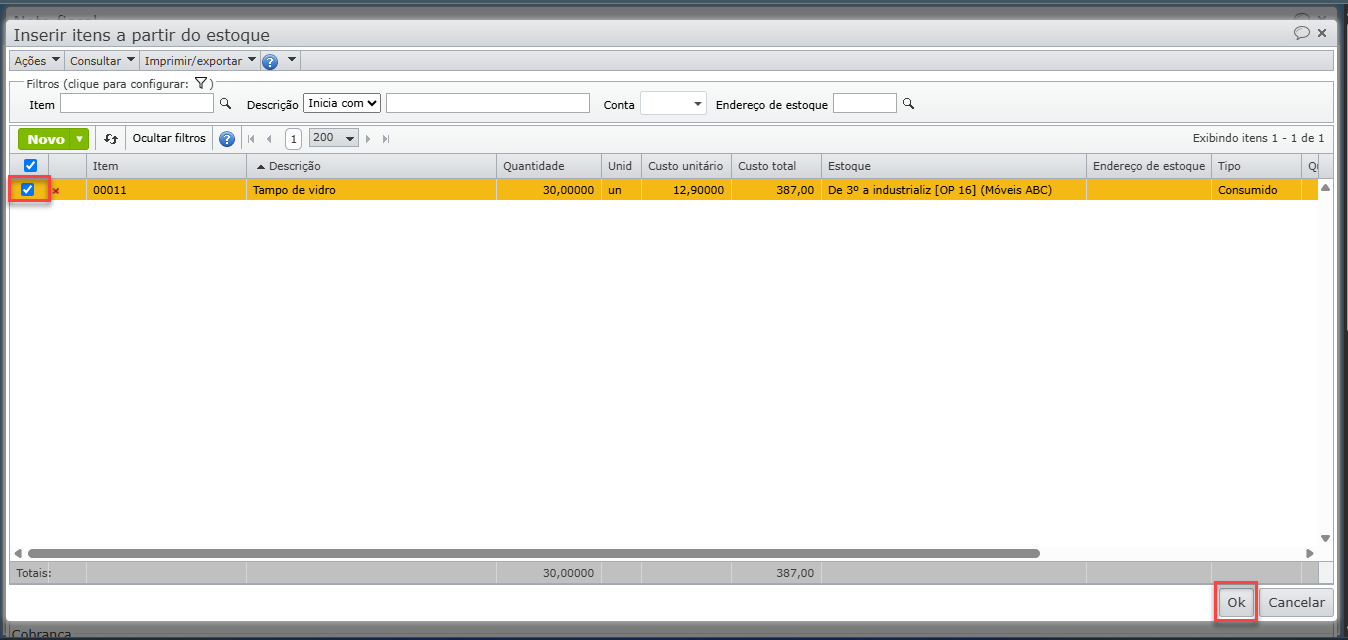This screenshot has height=640, width=1348.
Task: Focus the Endereço de estoque input field
Action: tap(865, 103)
